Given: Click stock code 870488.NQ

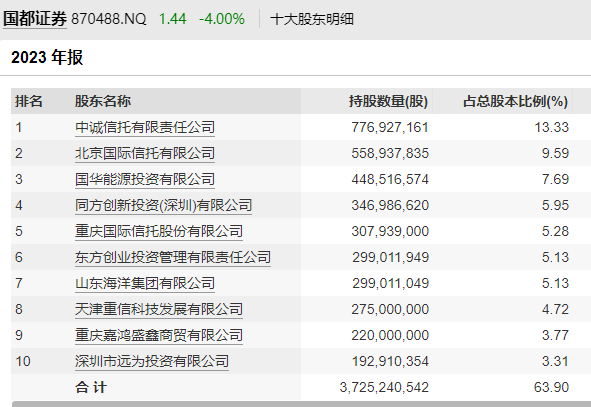Looking at the screenshot, I should click(x=109, y=19).
